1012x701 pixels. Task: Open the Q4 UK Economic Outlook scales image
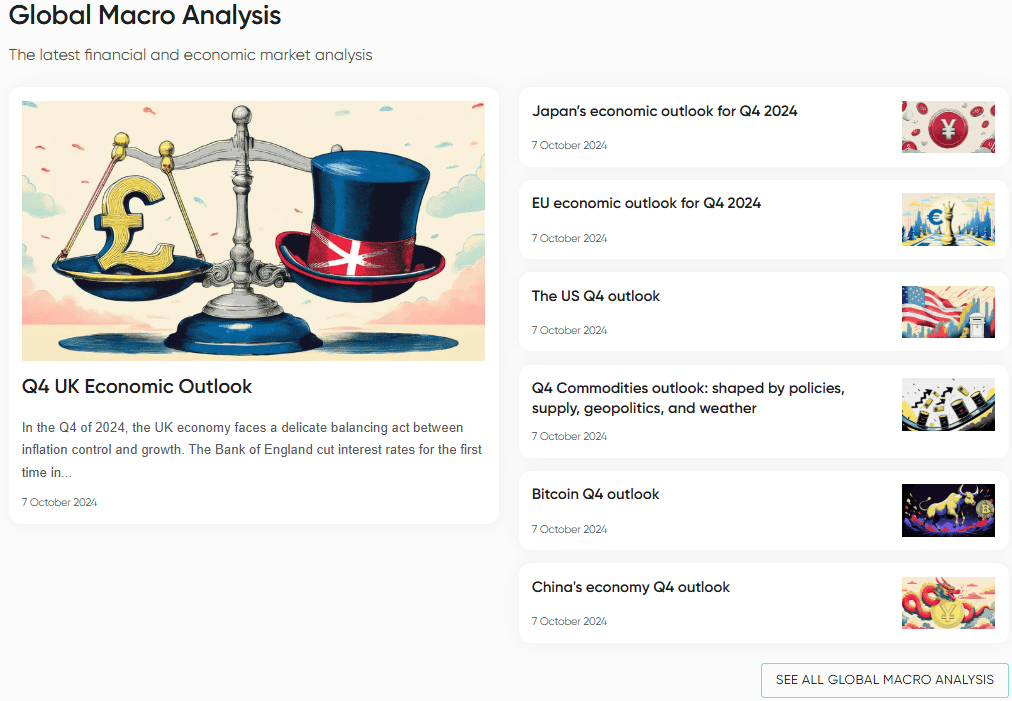pyautogui.click(x=253, y=230)
